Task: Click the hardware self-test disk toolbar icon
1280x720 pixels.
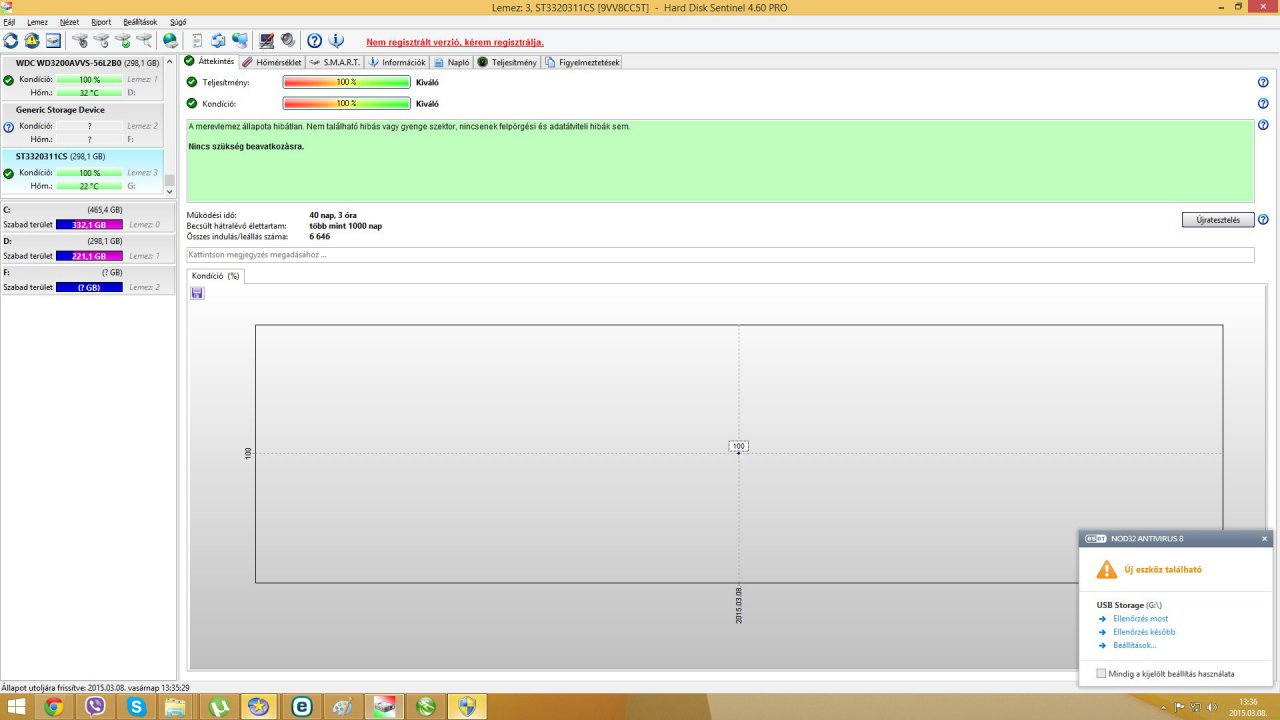Action: (x=80, y=41)
